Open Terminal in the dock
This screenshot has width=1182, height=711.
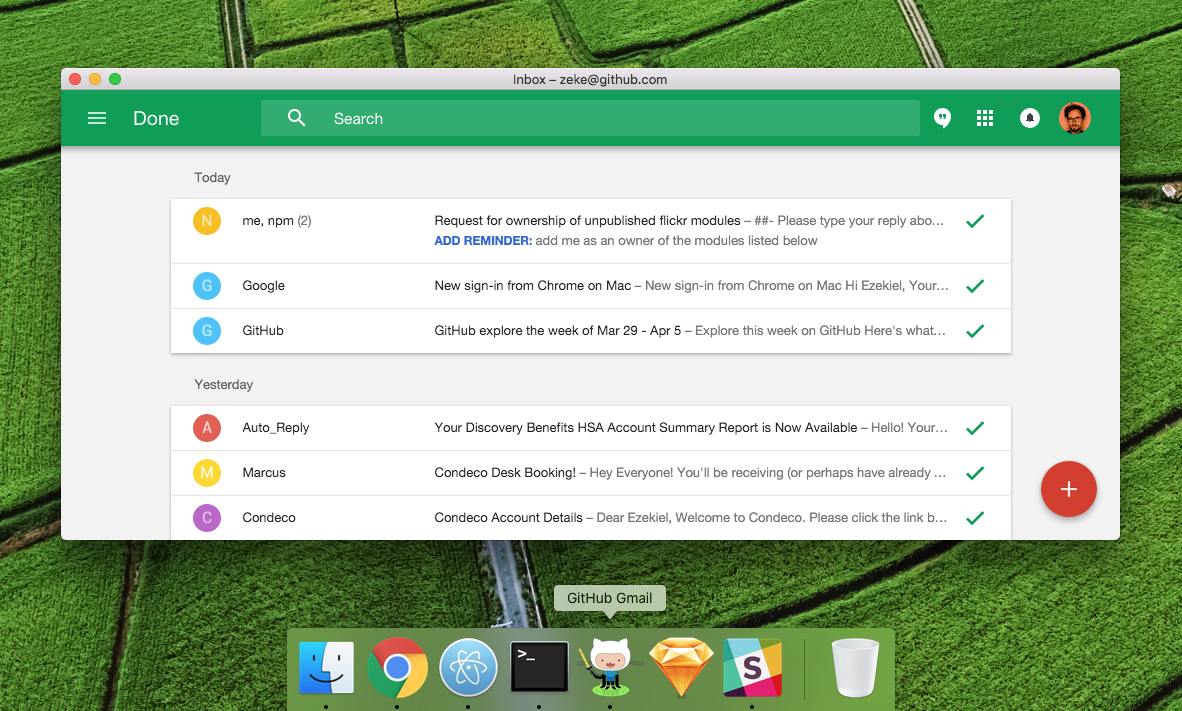click(539, 667)
